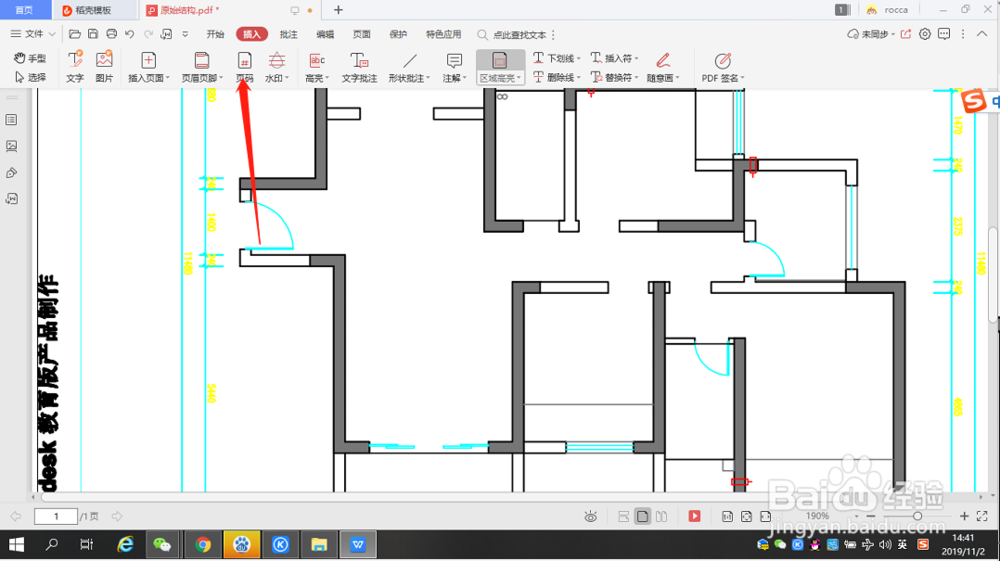Switch to the 页面 ribbon tab
This screenshot has height=561, width=1000.
(362, 34)
